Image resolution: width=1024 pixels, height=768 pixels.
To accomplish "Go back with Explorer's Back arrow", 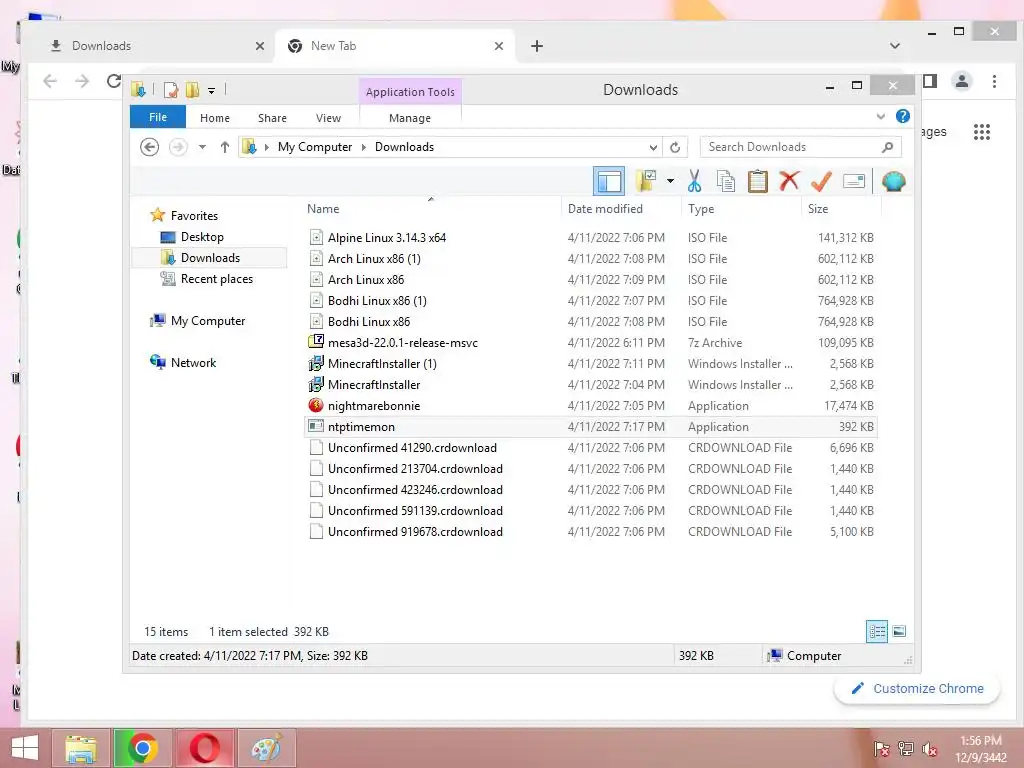I will [x=150, y=147].
